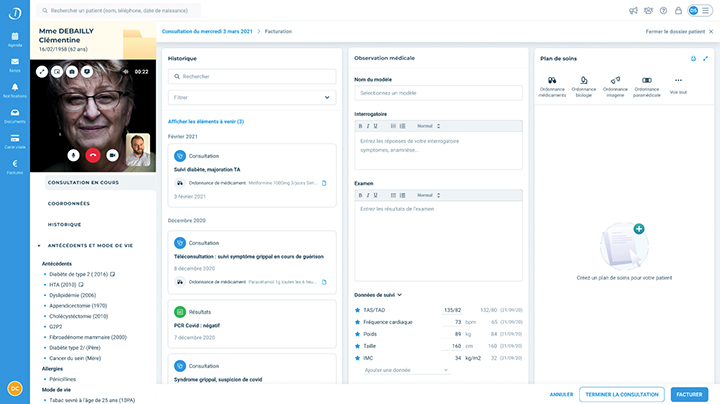Toggle the star next to Poids

tap(359, 334)
